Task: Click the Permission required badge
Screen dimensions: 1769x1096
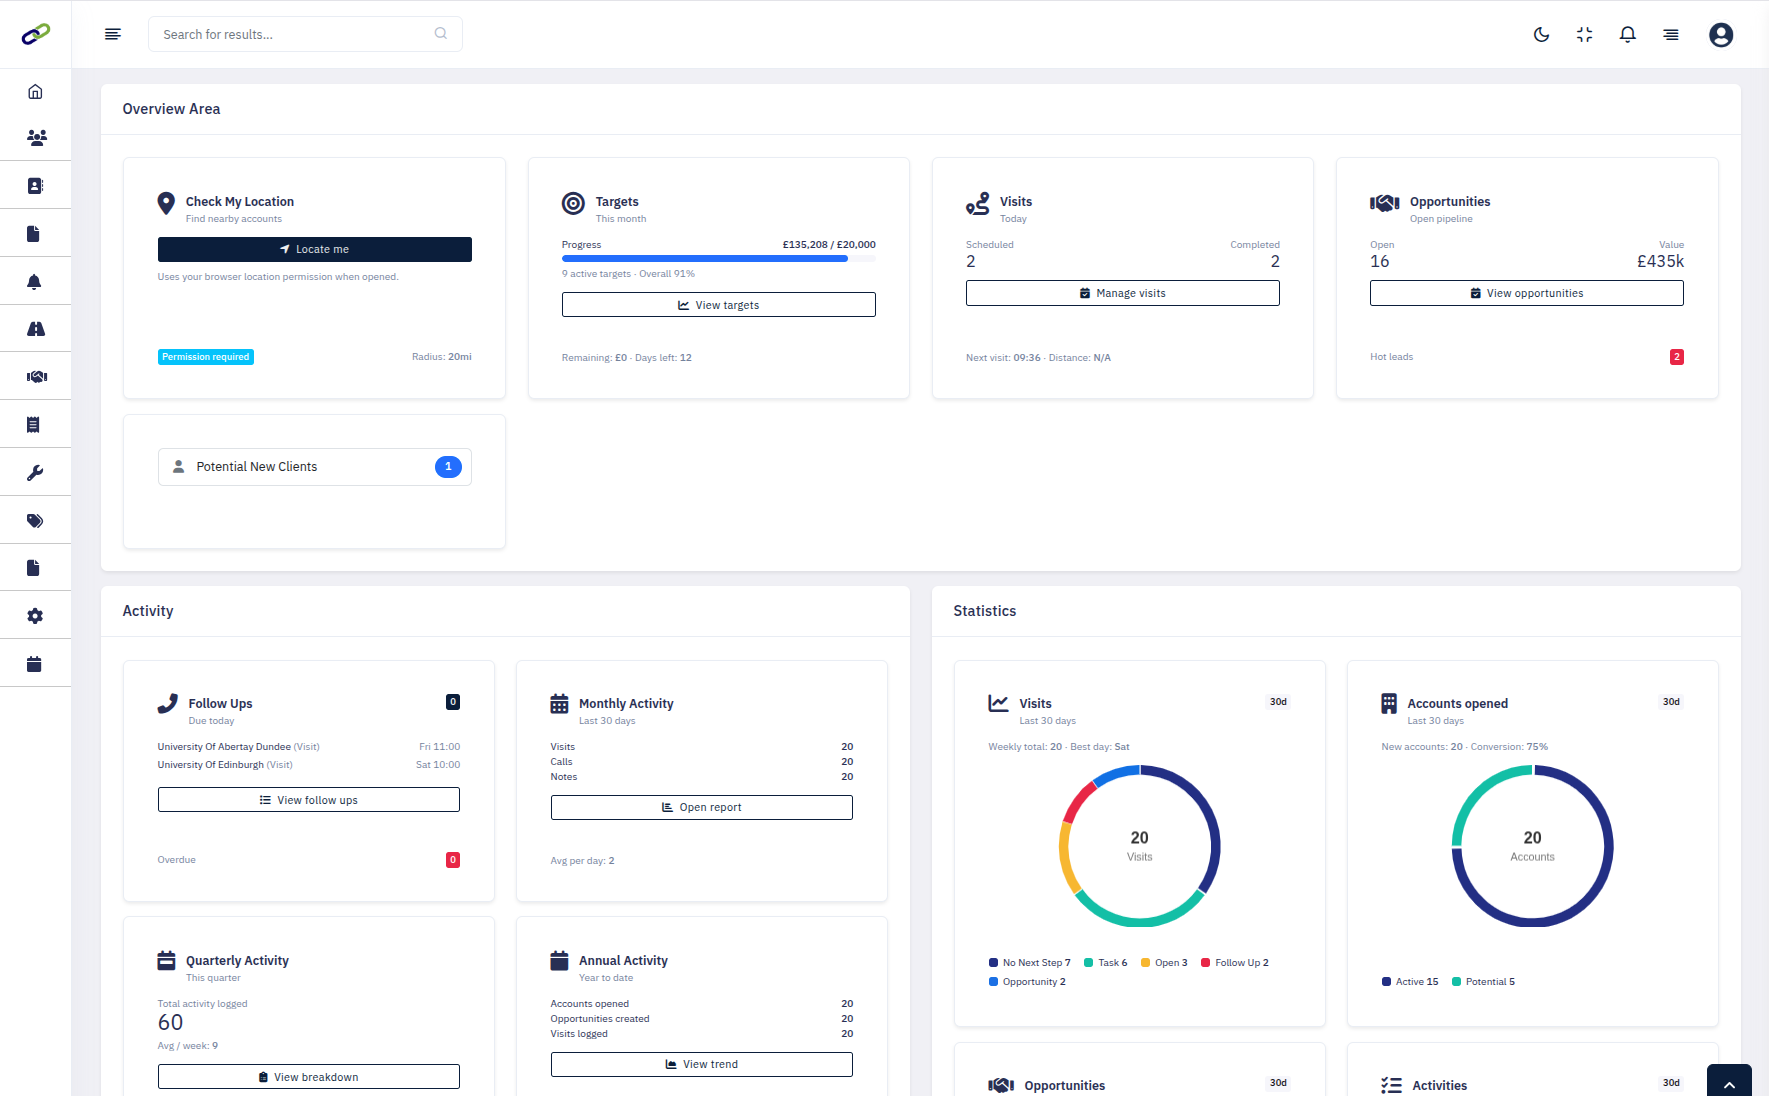Action: pyautogui.click(x=206, y=357)
